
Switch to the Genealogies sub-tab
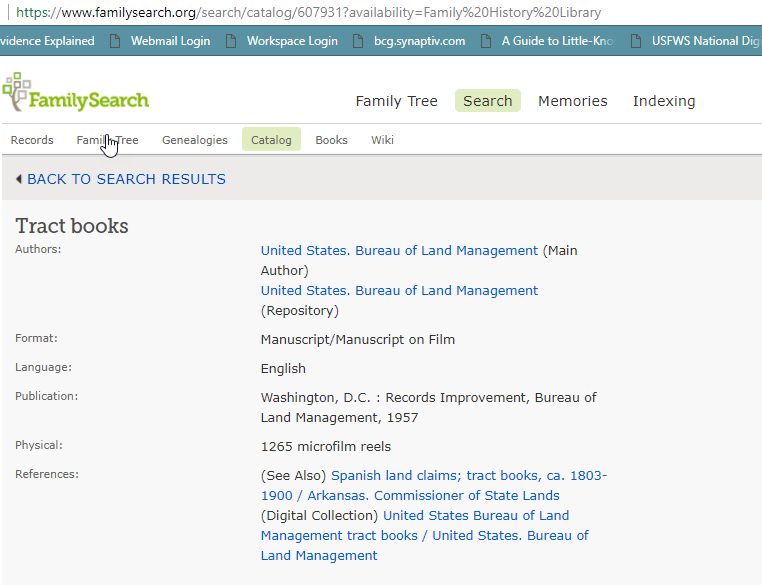click(x=194, y=140)
